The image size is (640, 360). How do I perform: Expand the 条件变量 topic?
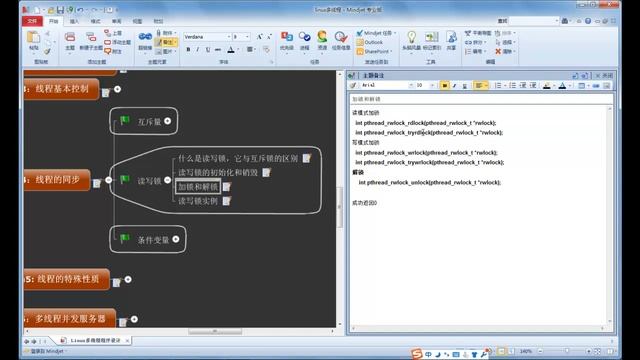(x=176, y=239)
